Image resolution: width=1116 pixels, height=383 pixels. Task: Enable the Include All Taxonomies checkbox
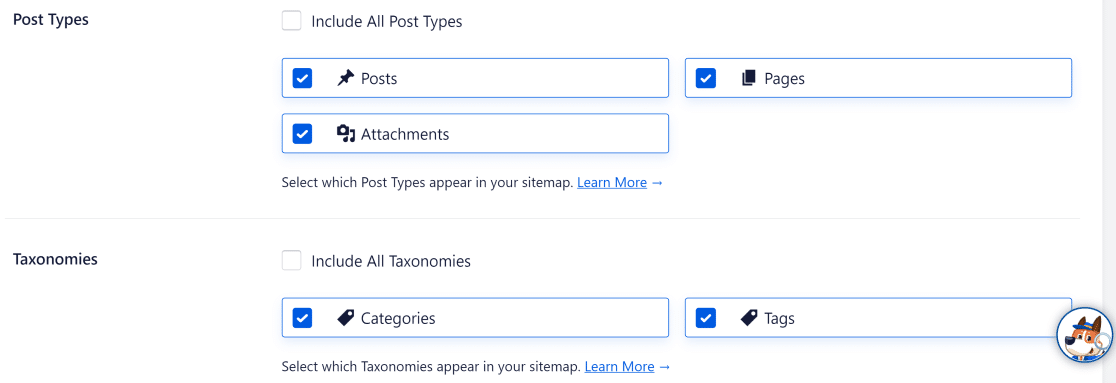(x=291, y=261)
